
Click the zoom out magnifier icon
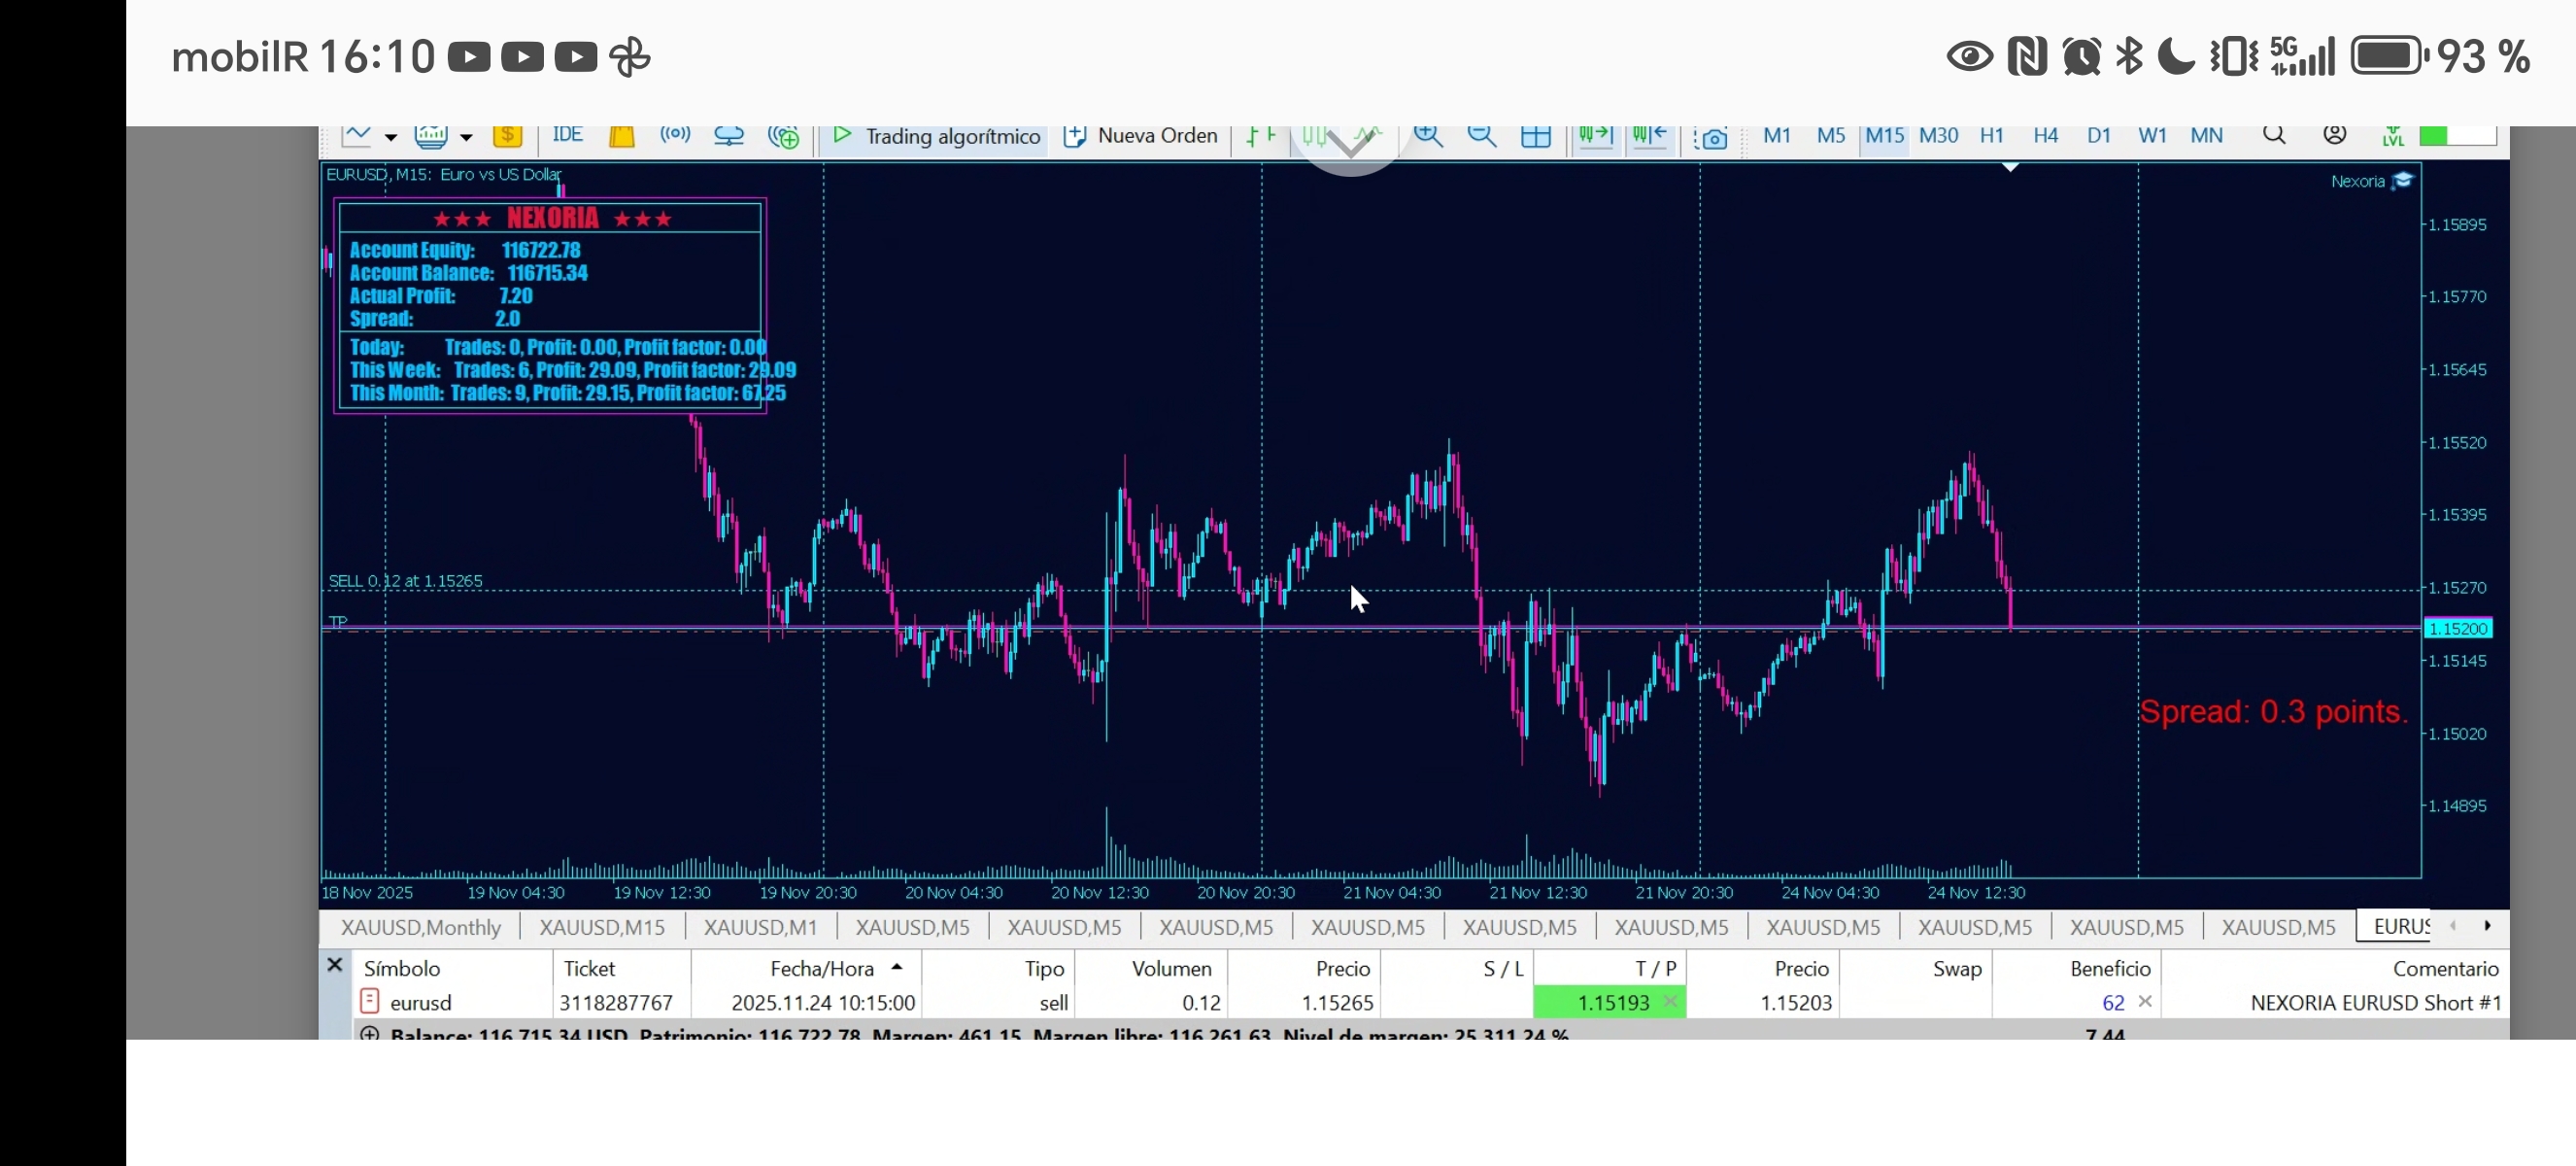[1481, 136]
